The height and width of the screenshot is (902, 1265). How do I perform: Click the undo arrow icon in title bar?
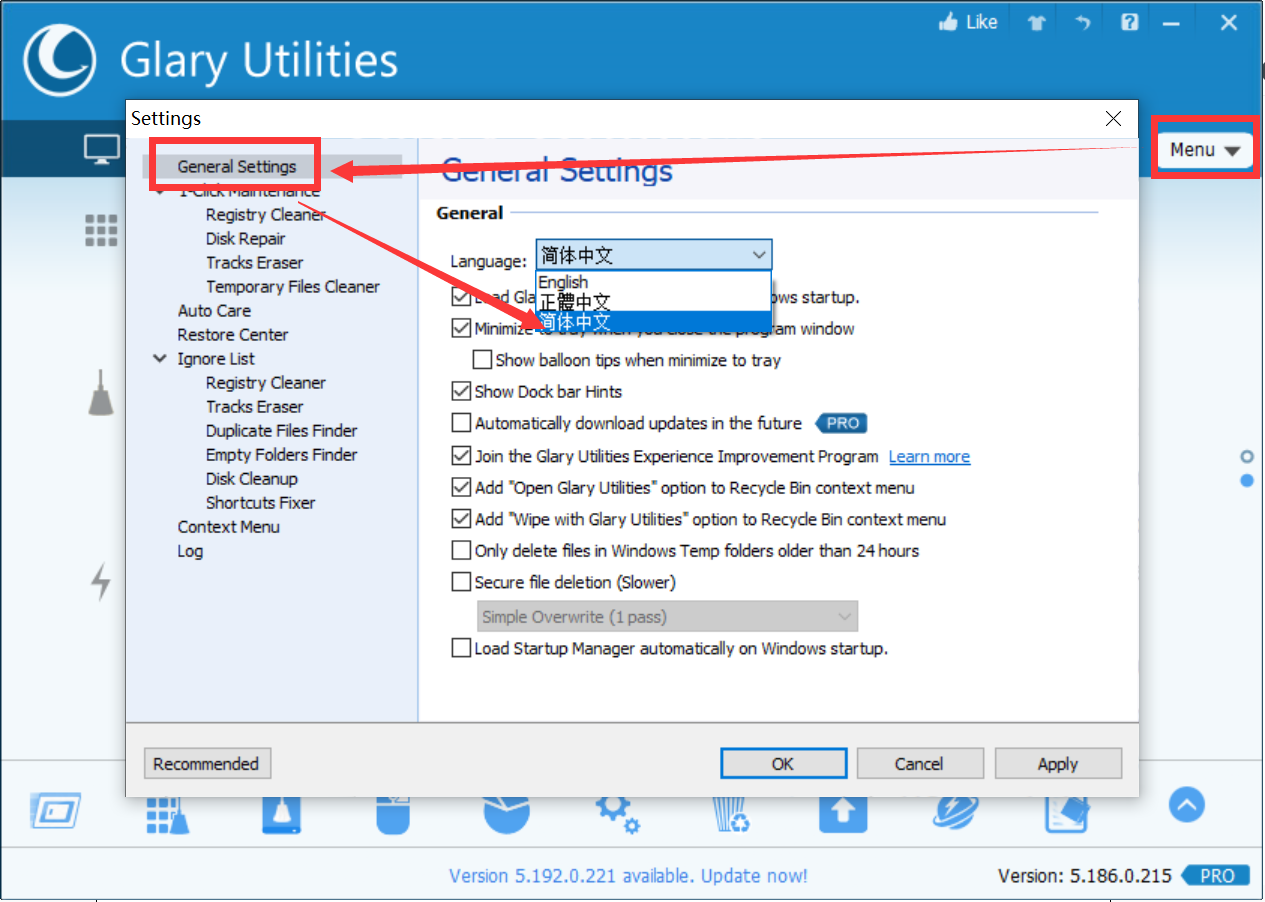coord(1082,23)
